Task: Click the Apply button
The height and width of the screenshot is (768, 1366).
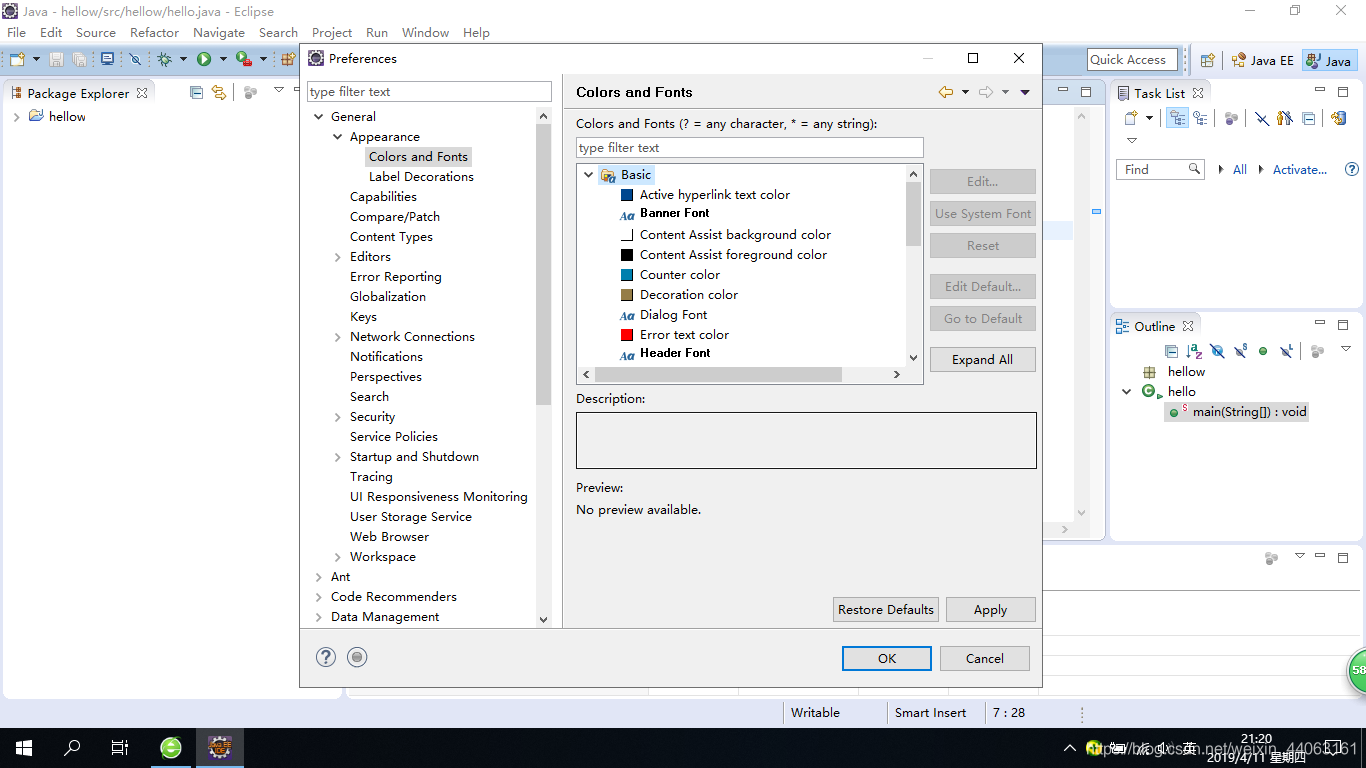Action: point(990,610)
